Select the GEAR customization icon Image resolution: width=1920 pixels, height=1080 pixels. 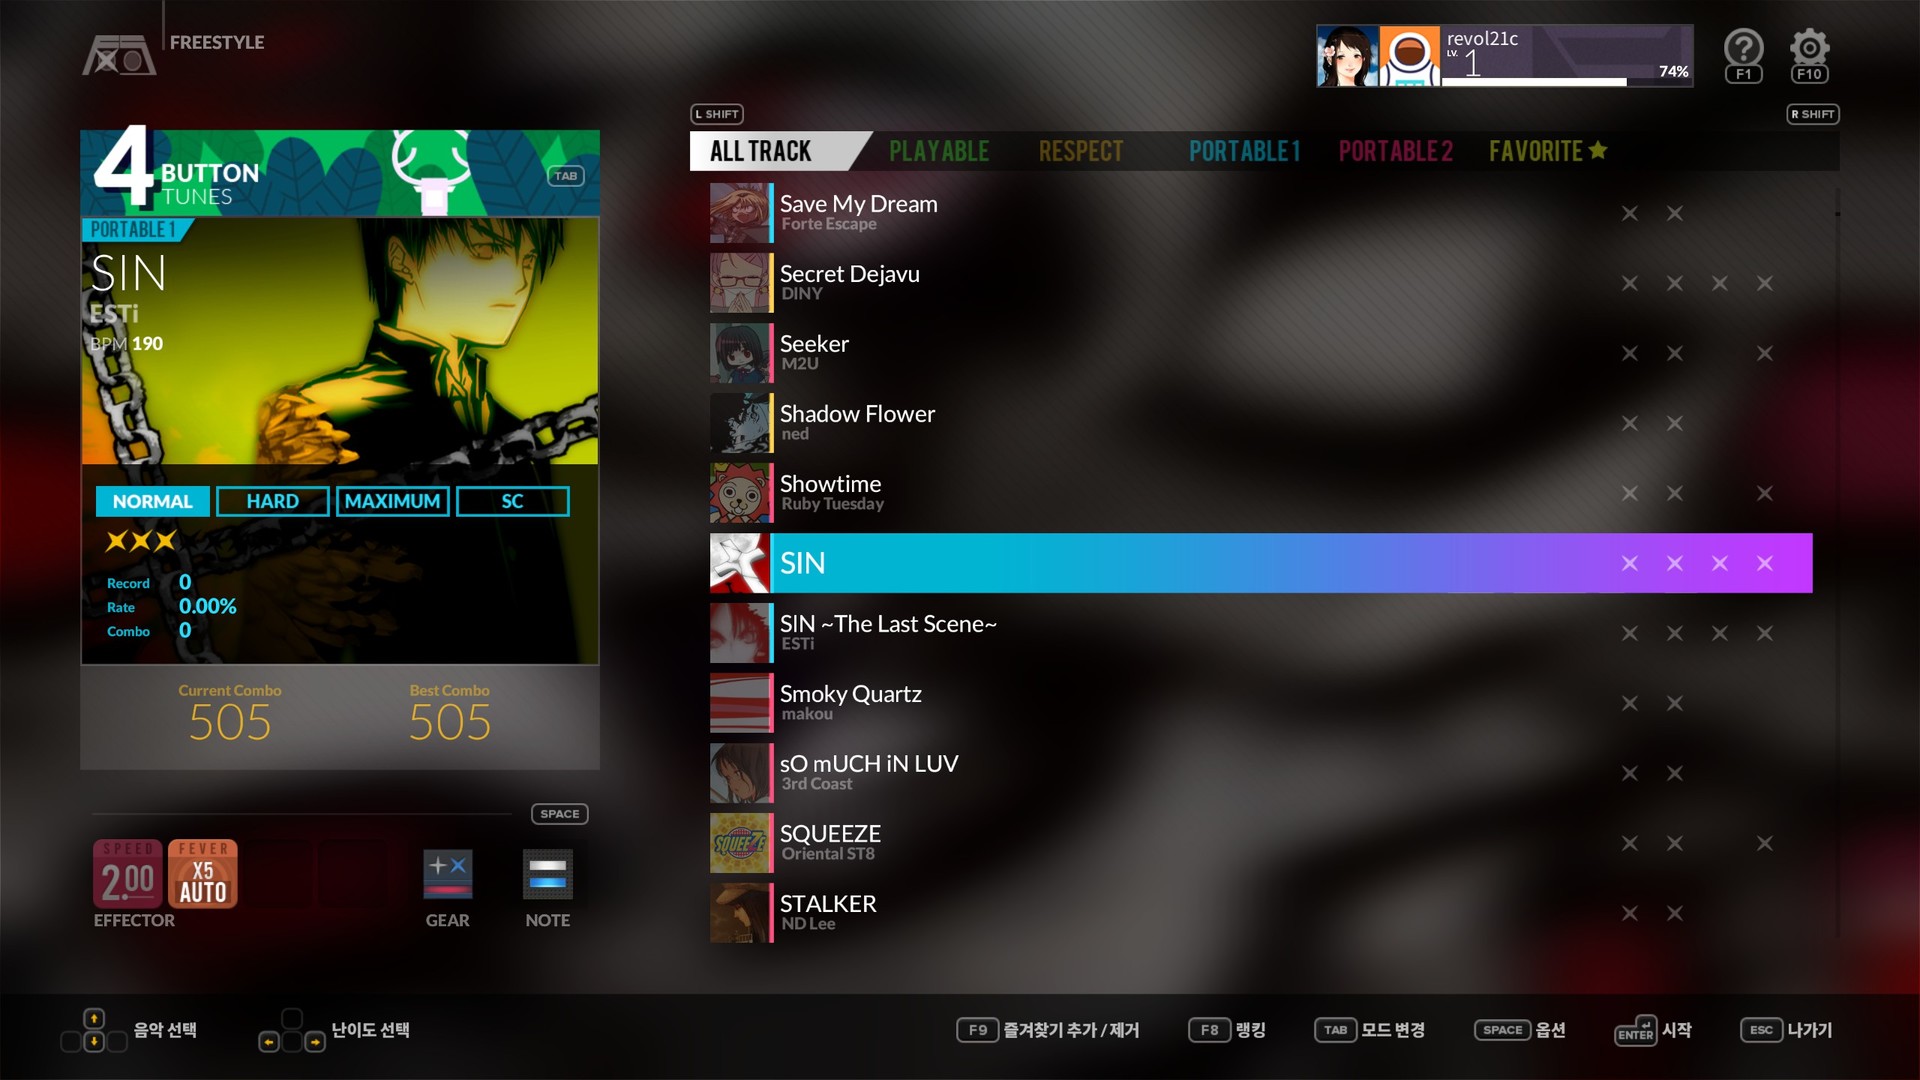pyautogui.click(x=446, y=877)
